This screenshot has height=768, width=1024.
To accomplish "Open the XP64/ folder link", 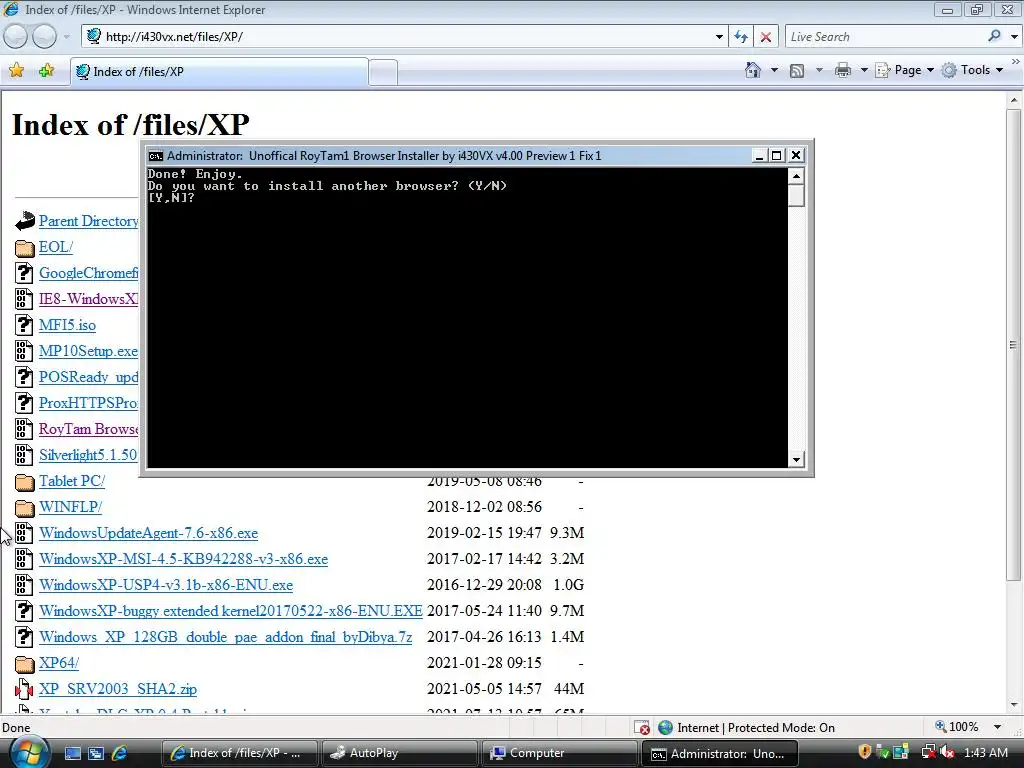I will [59, 663].
